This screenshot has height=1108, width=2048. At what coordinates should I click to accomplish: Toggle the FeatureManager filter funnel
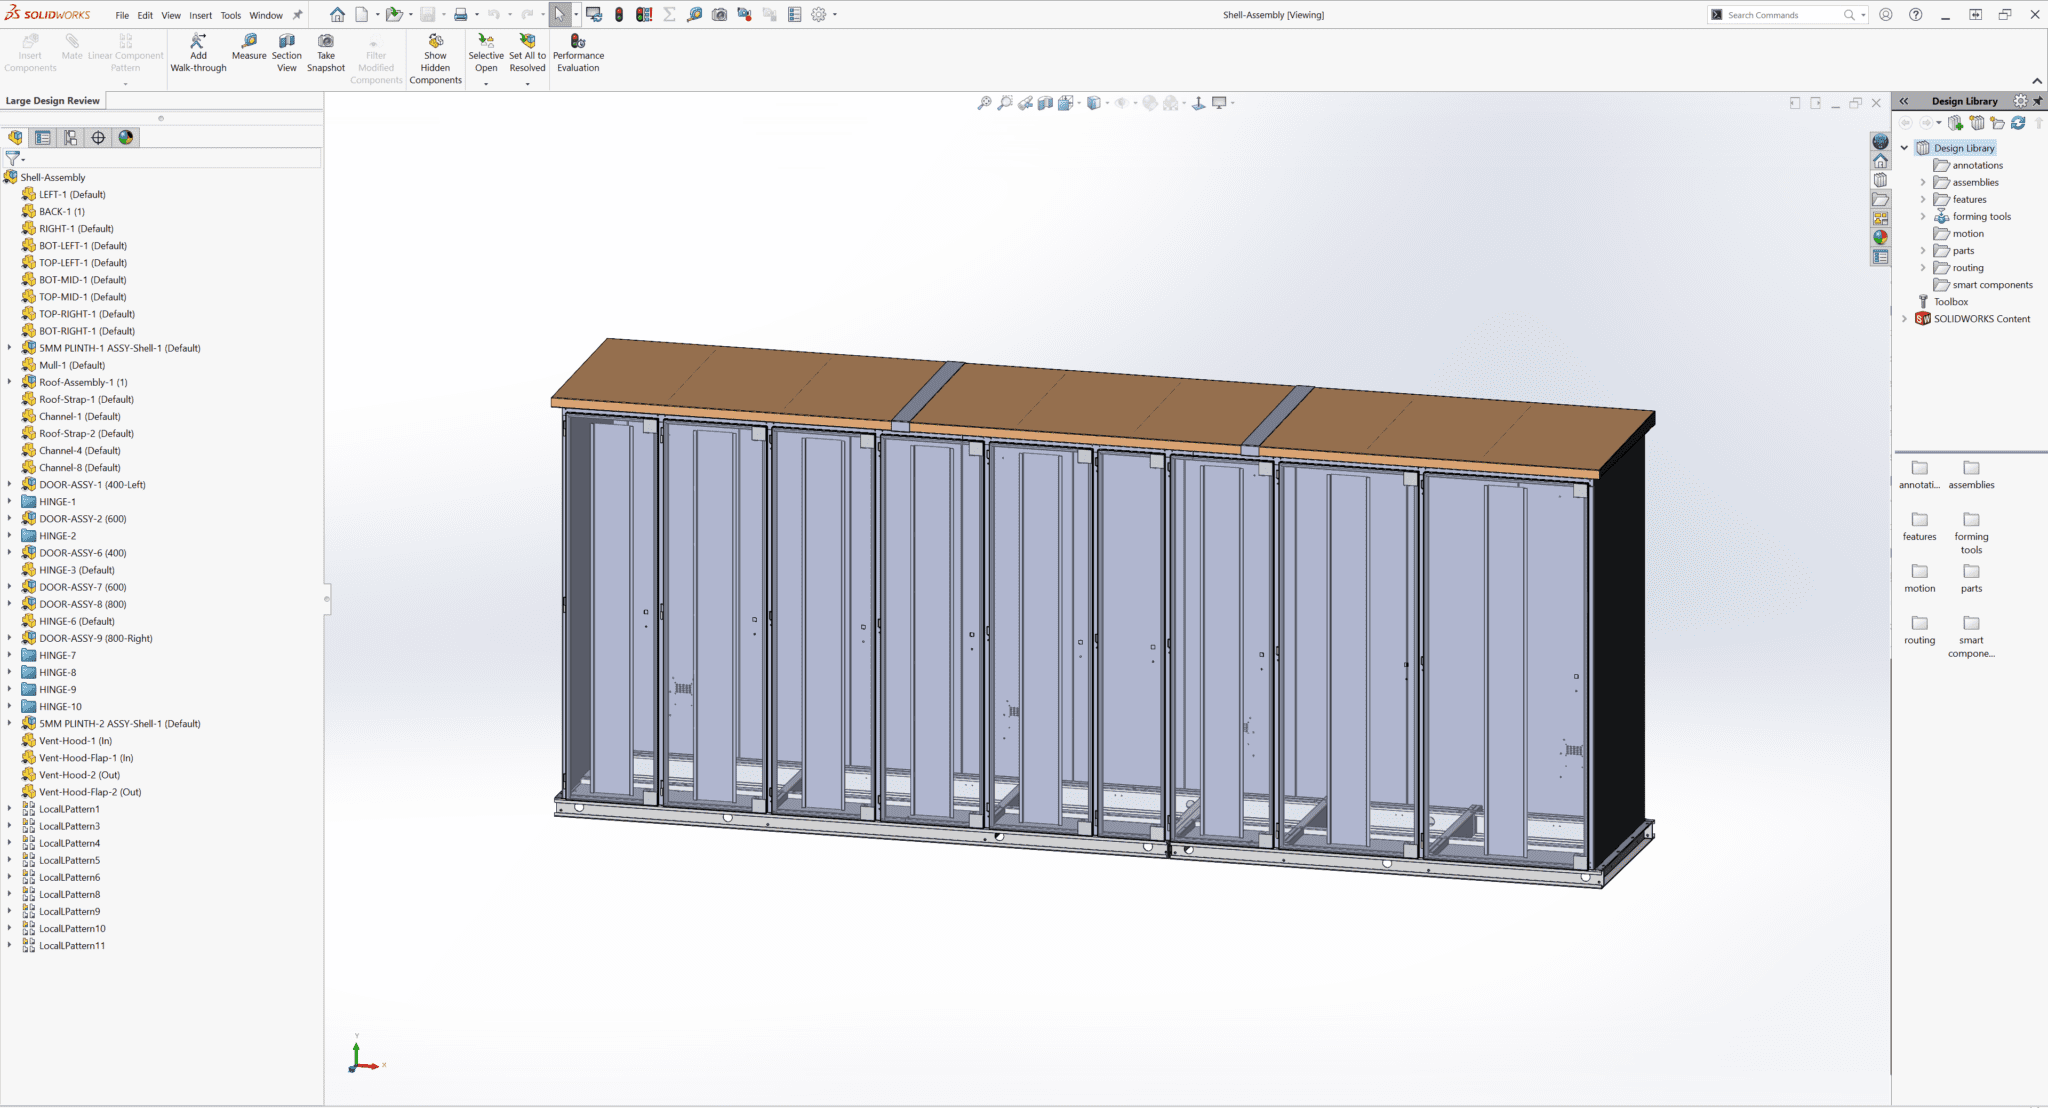click(x=10, y=158)
